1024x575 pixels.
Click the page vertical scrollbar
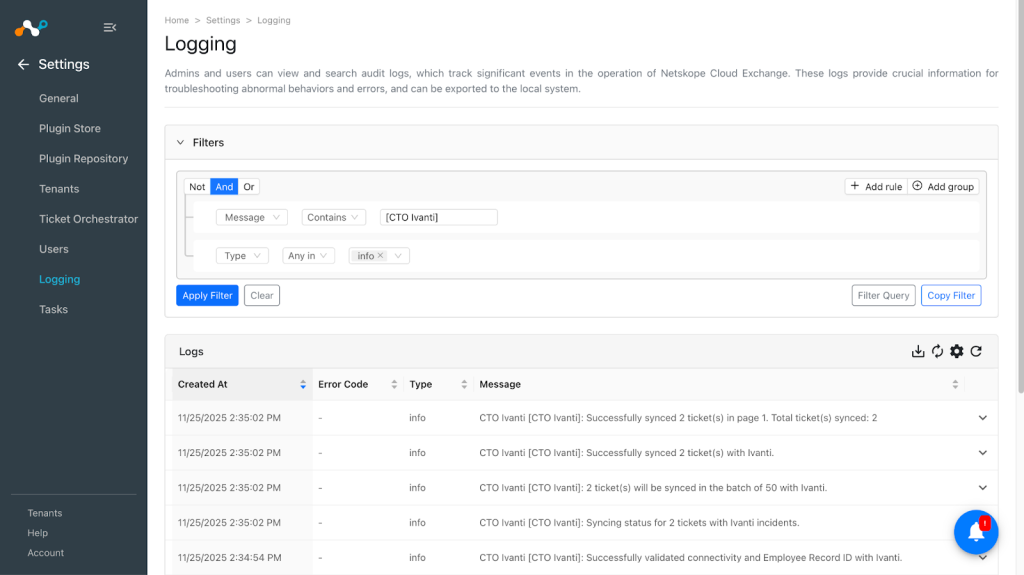click(x=1020, y=196)
